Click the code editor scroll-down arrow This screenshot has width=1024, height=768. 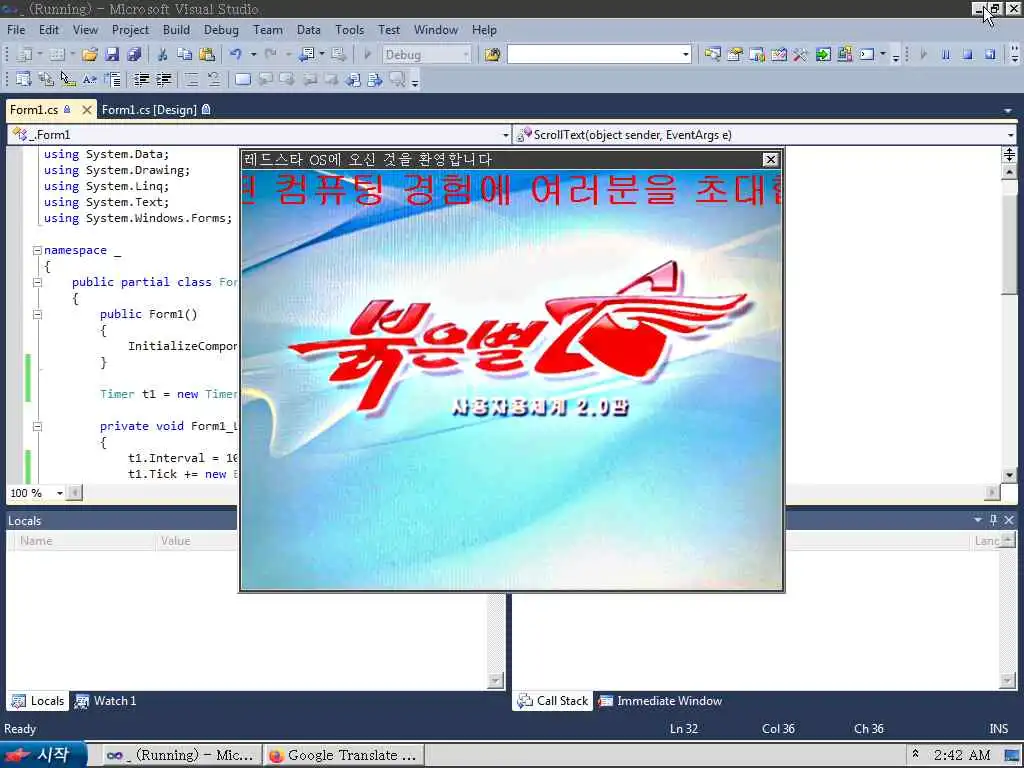[x=1009, y=475]
